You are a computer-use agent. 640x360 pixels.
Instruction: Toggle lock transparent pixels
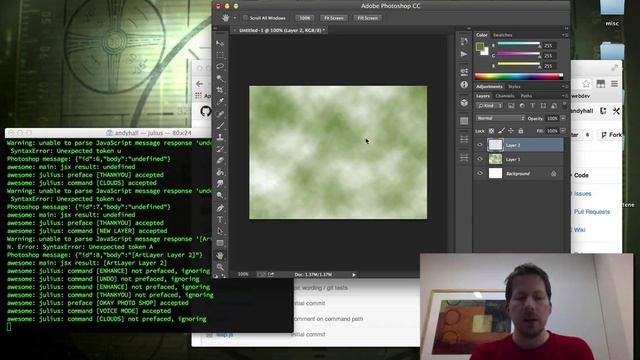coord(491,131)
